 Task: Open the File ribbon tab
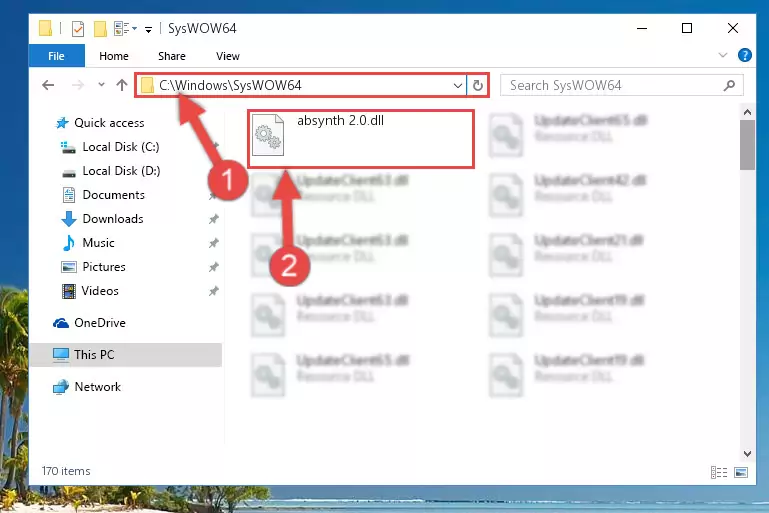click(x=56, y=56)
